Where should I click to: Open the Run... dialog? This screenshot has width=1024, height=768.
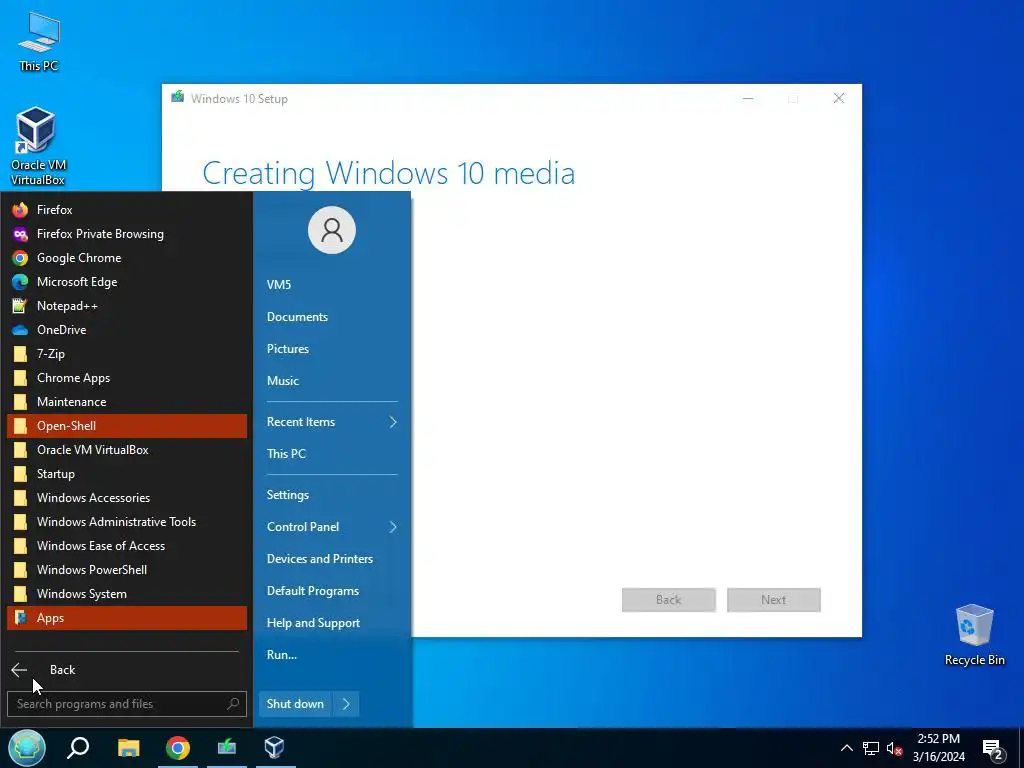tap(332, 655)
